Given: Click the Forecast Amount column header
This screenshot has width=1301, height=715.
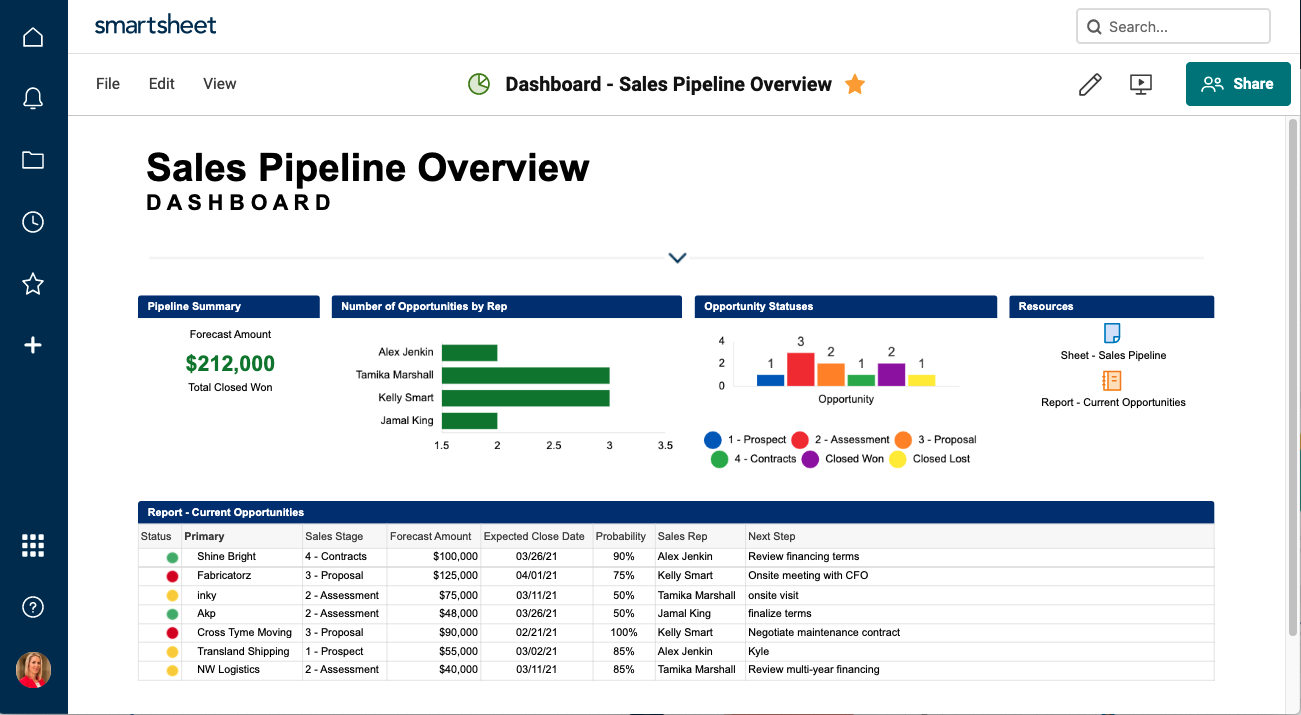Looking at the screenshot, I should tap(433, 537).
